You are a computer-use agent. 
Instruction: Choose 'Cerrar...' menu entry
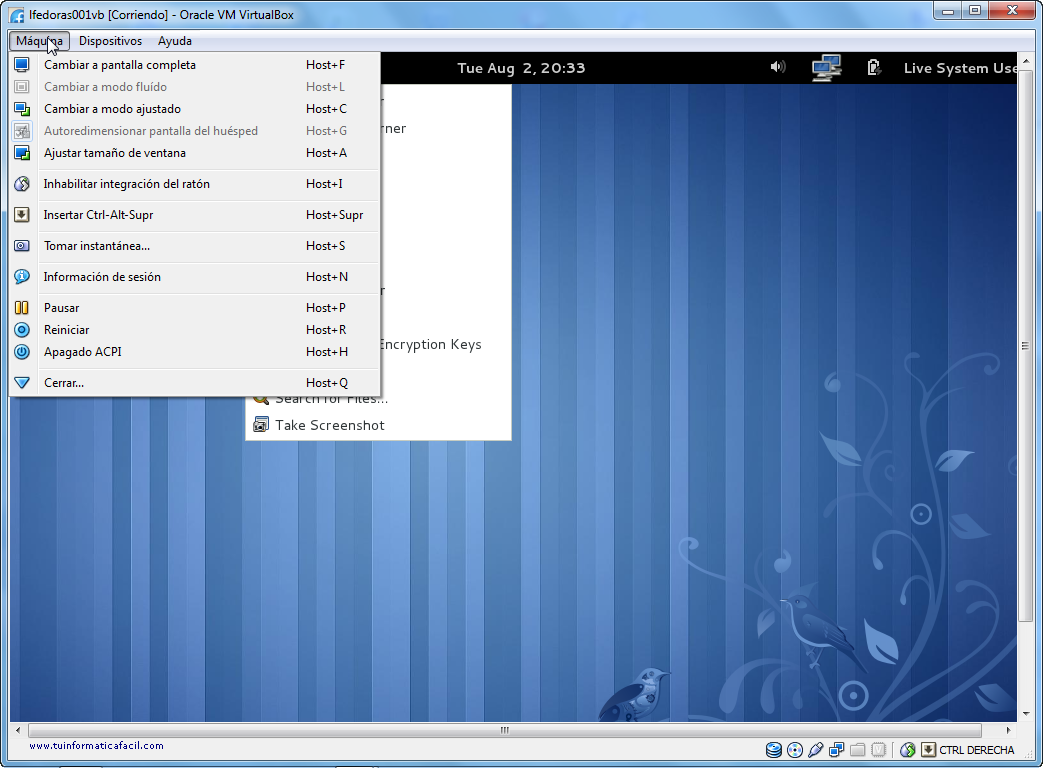point(194,383)
